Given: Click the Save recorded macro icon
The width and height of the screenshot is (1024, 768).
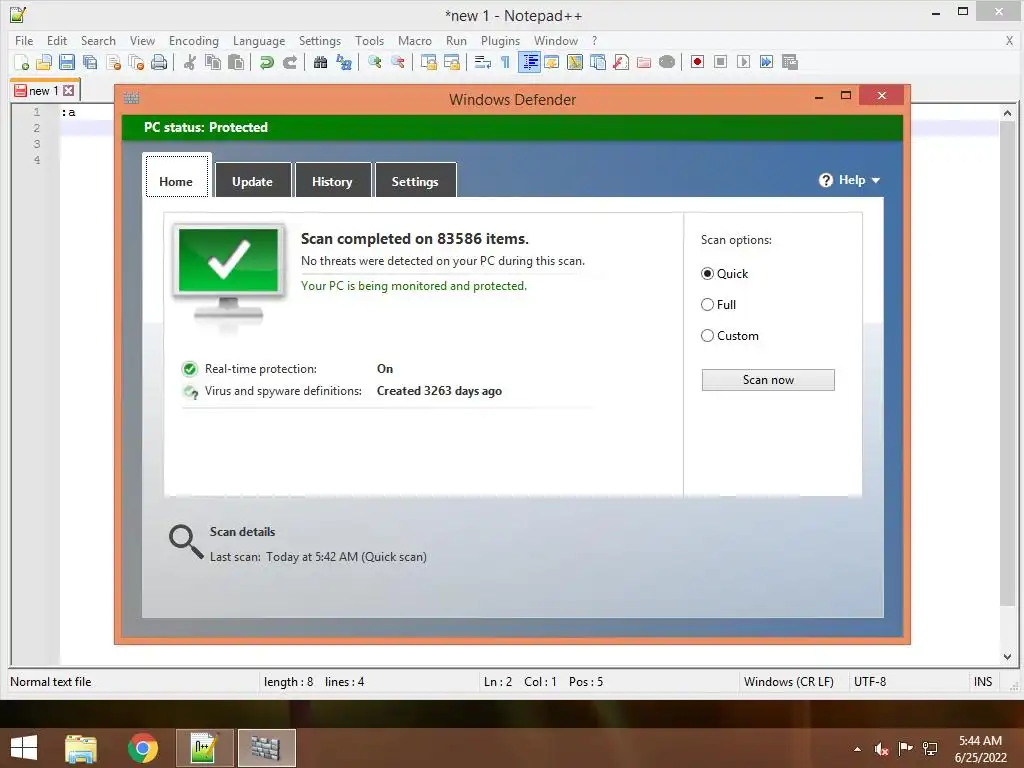Looking at the screenshot, I should [790, 62].
